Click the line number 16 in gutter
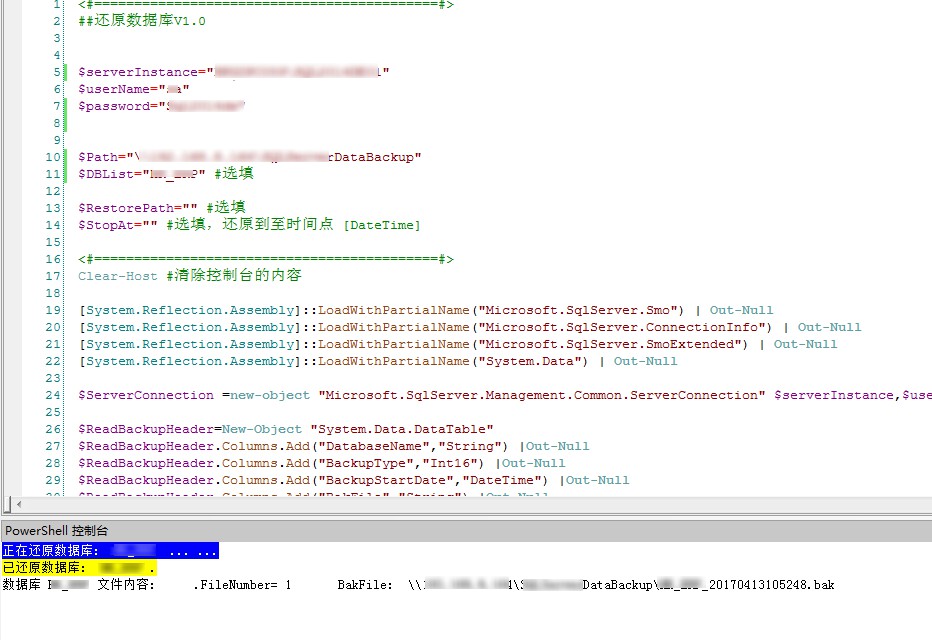Image resolution: width=932 pixels, height=640 pixels. pyautogui.click(x=53, y=259)
